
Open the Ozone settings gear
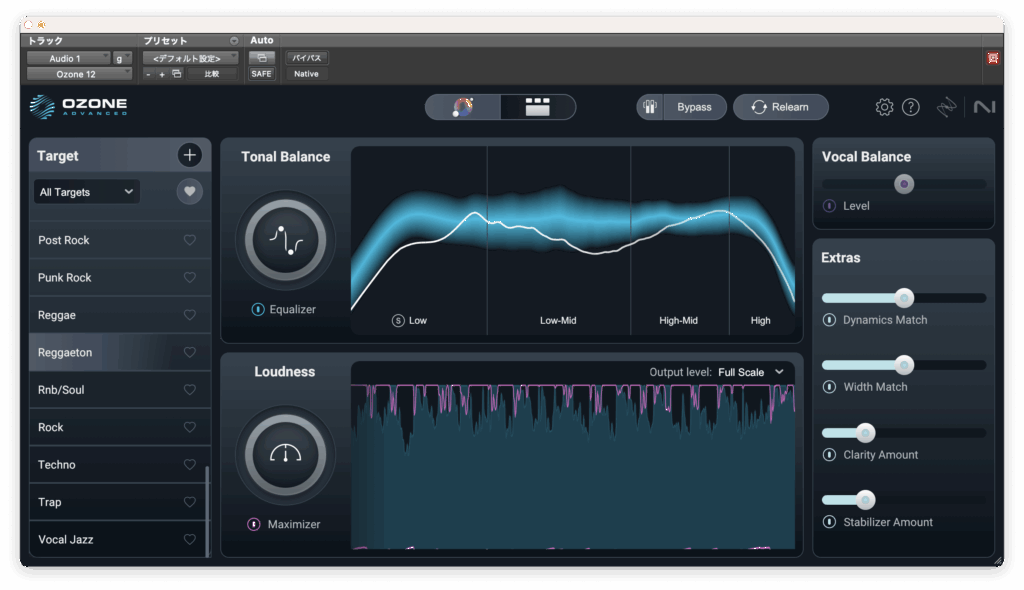[884, 107]
